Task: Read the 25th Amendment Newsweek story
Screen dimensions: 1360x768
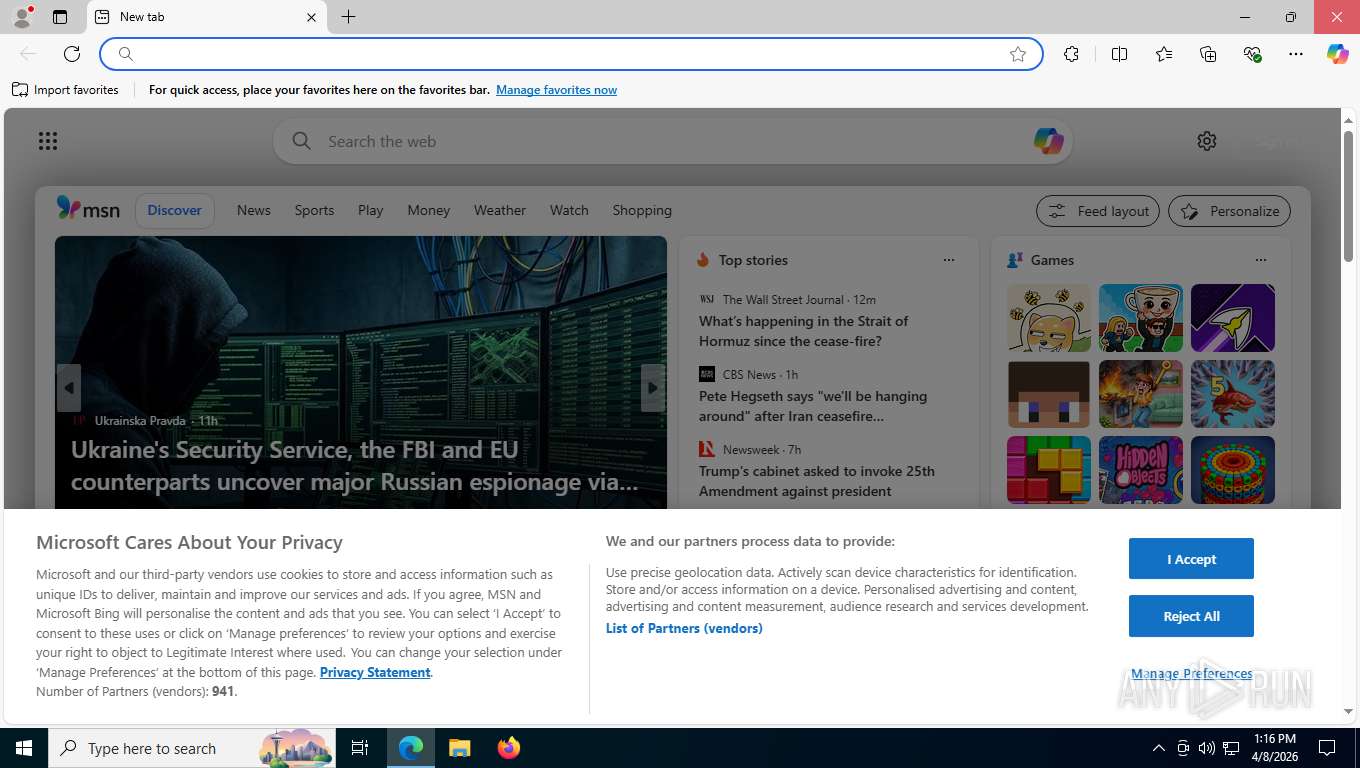Action: 817,481
